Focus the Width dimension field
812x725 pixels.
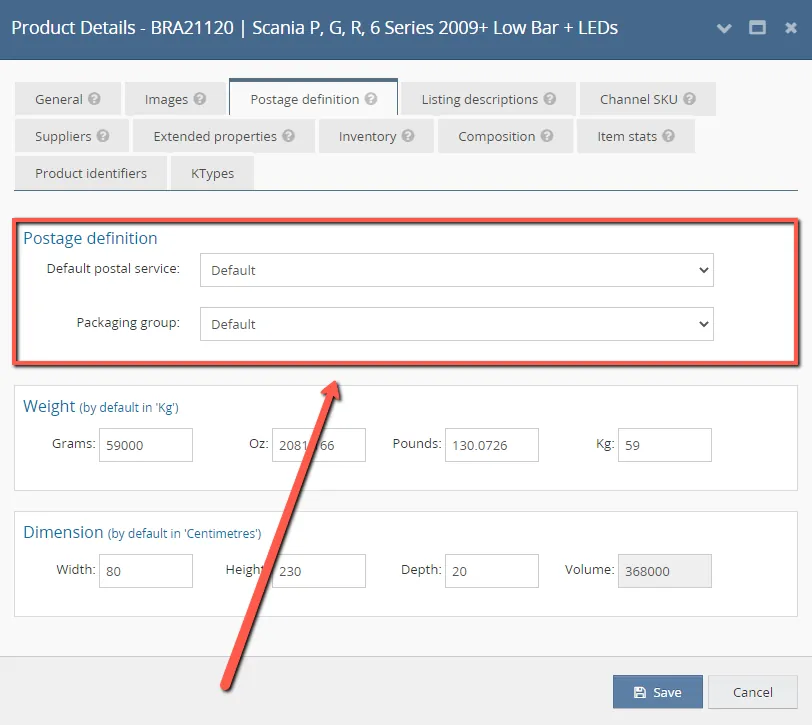pos(146,571)
